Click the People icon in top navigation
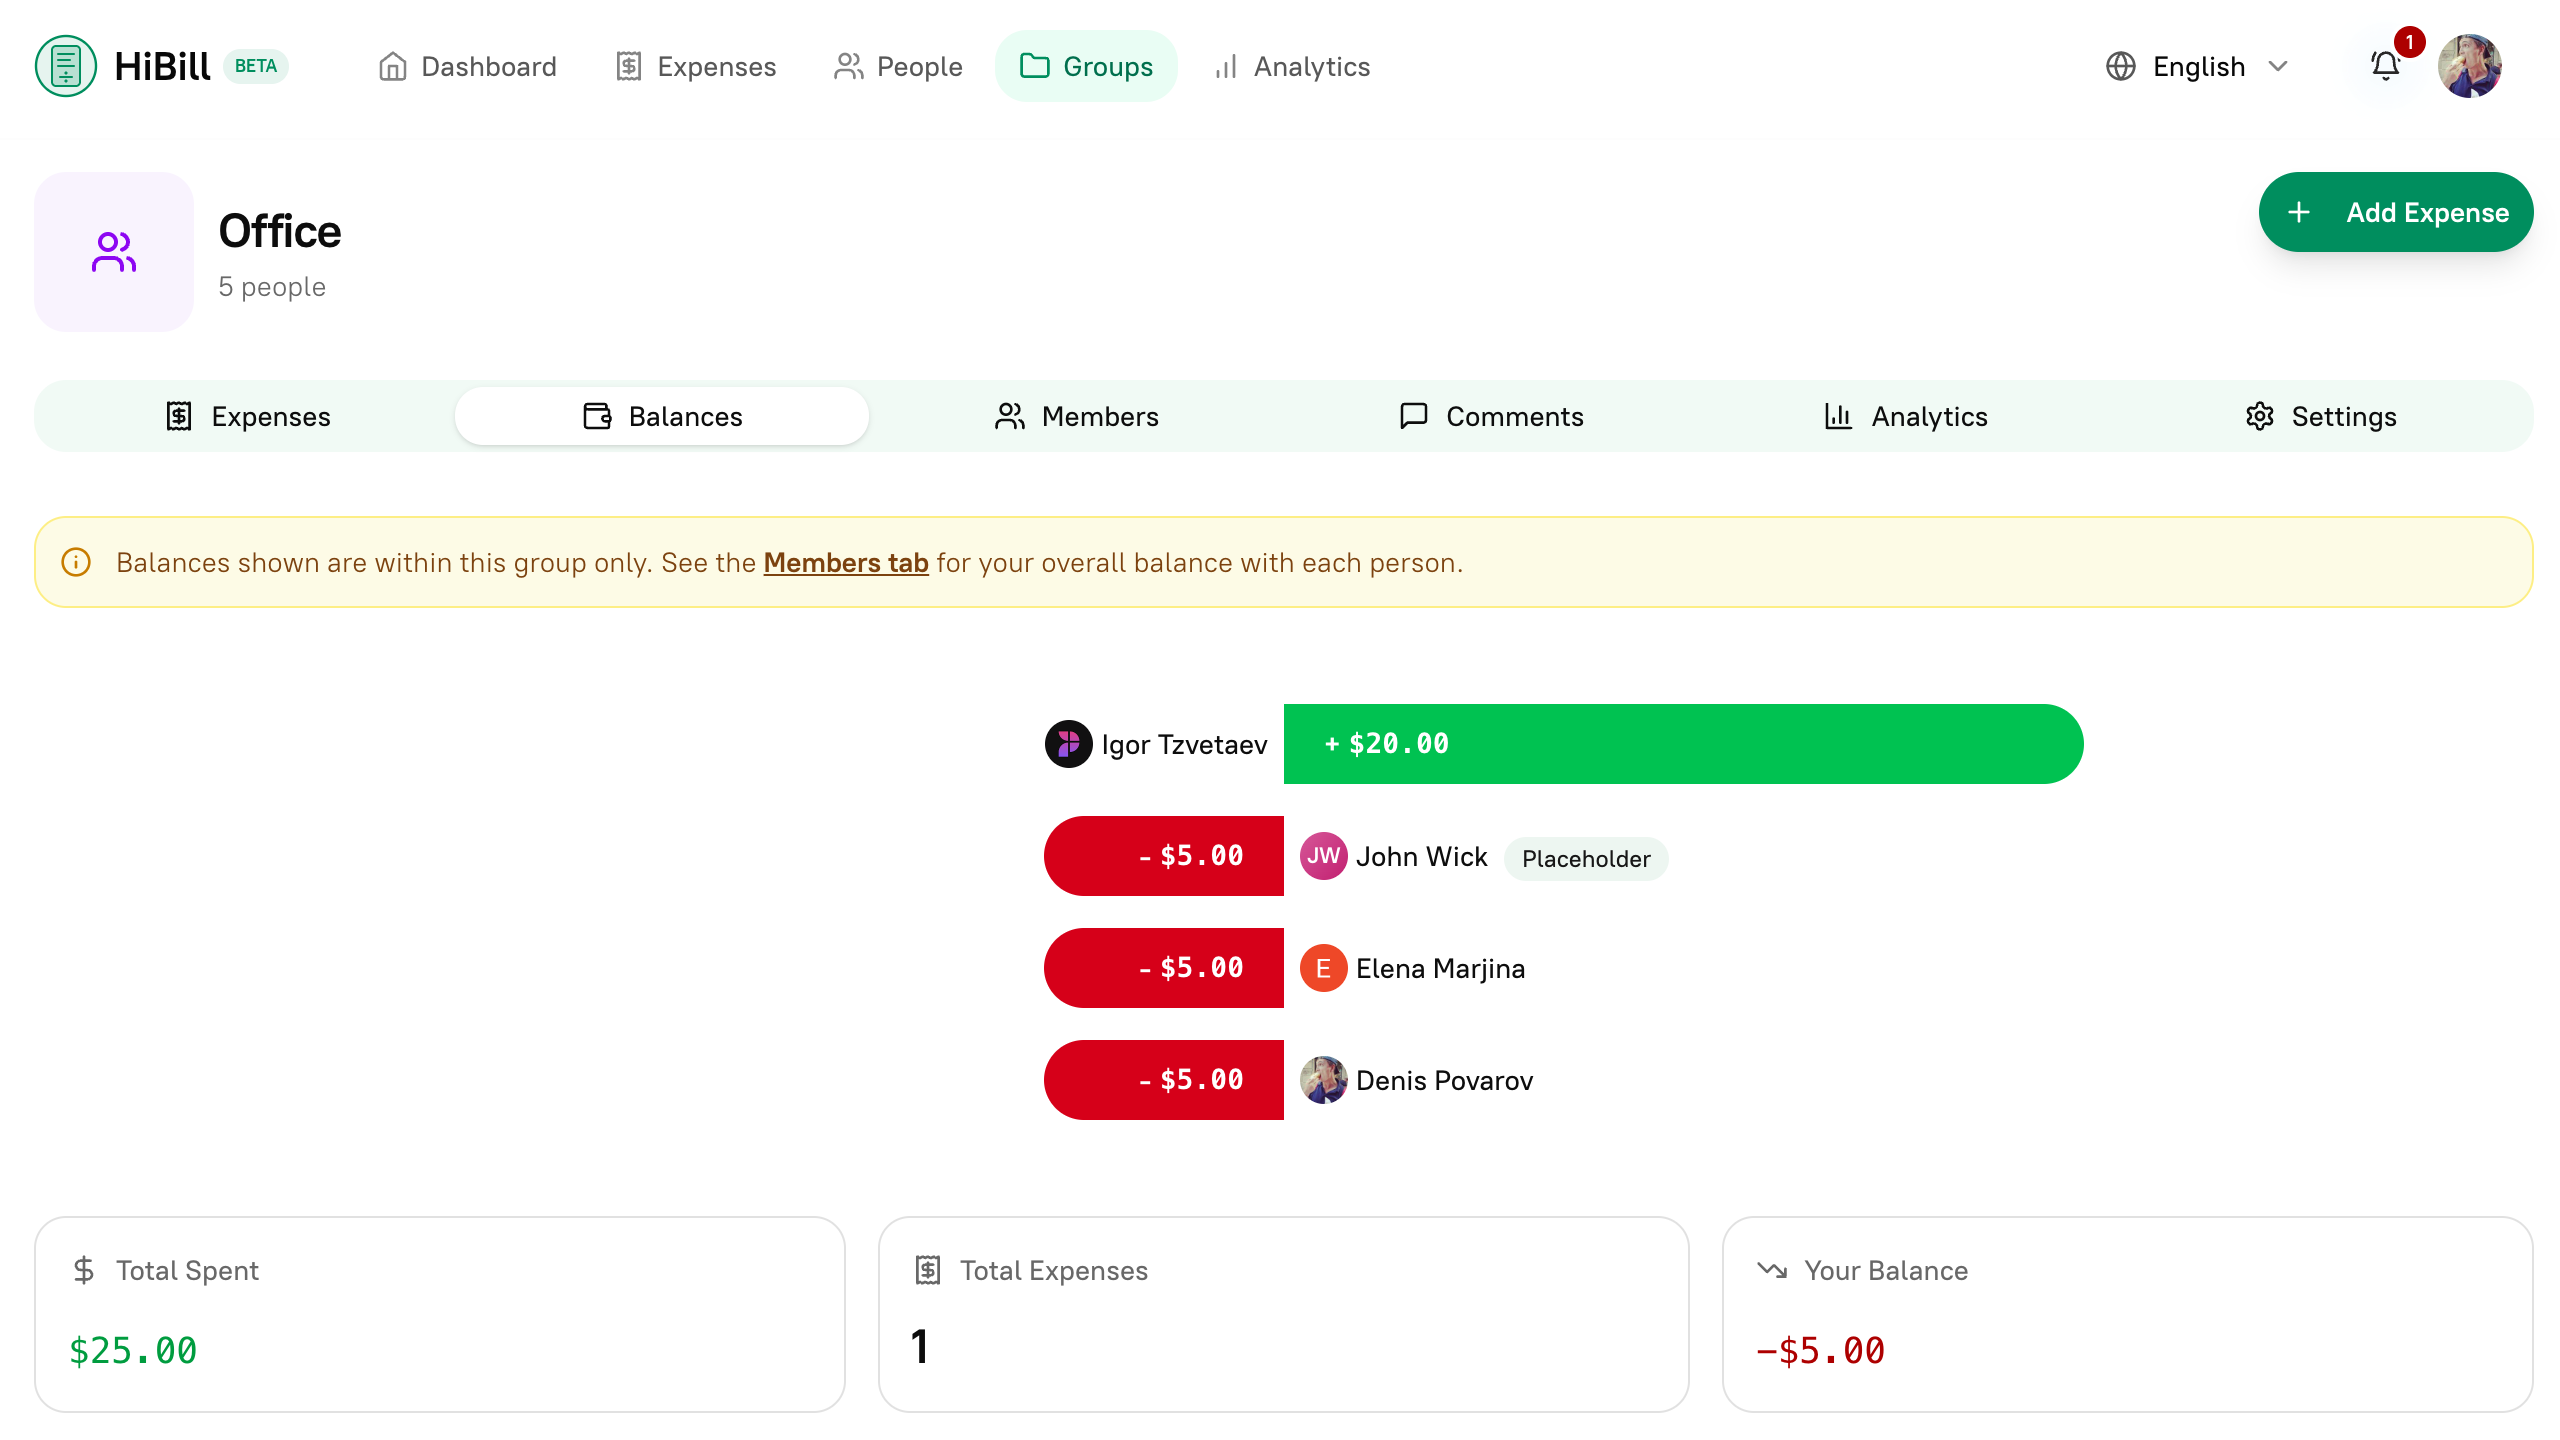The height and width of the screenshot is (1440, 2560). [x=848, y=66]
